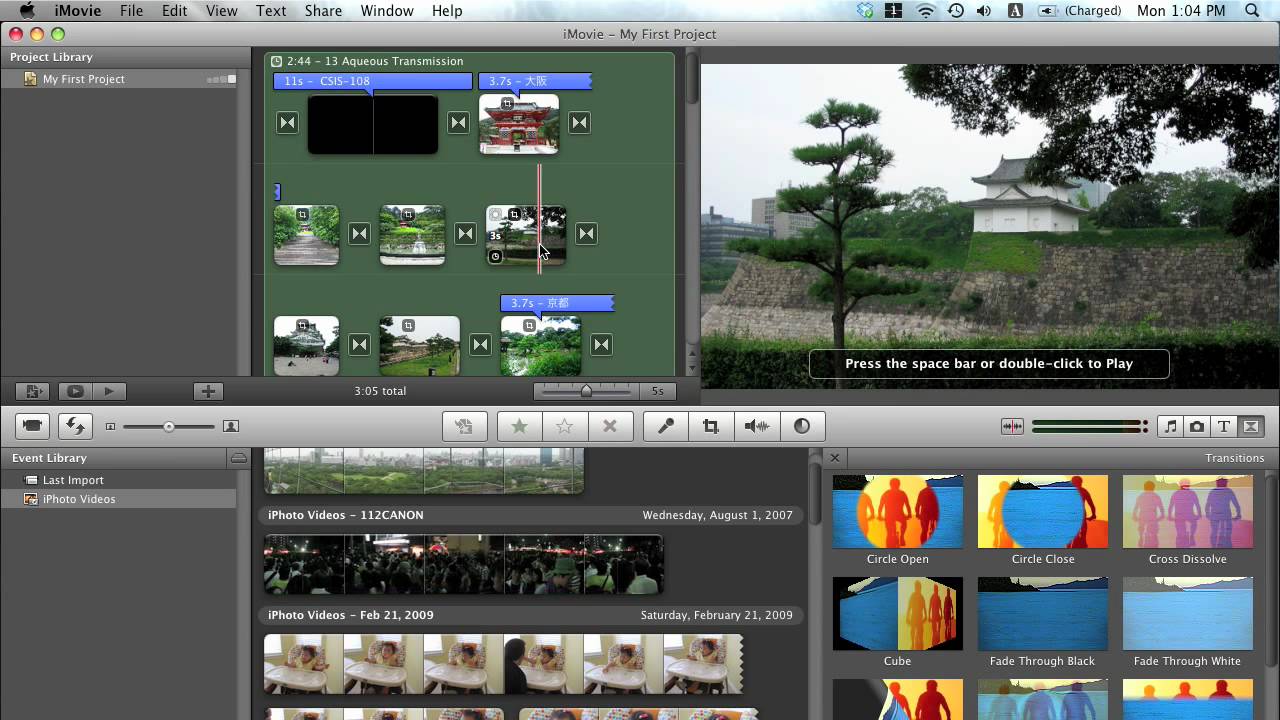1280x720 pixels.
Task: Click small thumbnail size icon
Action: [x=110, y=426]
